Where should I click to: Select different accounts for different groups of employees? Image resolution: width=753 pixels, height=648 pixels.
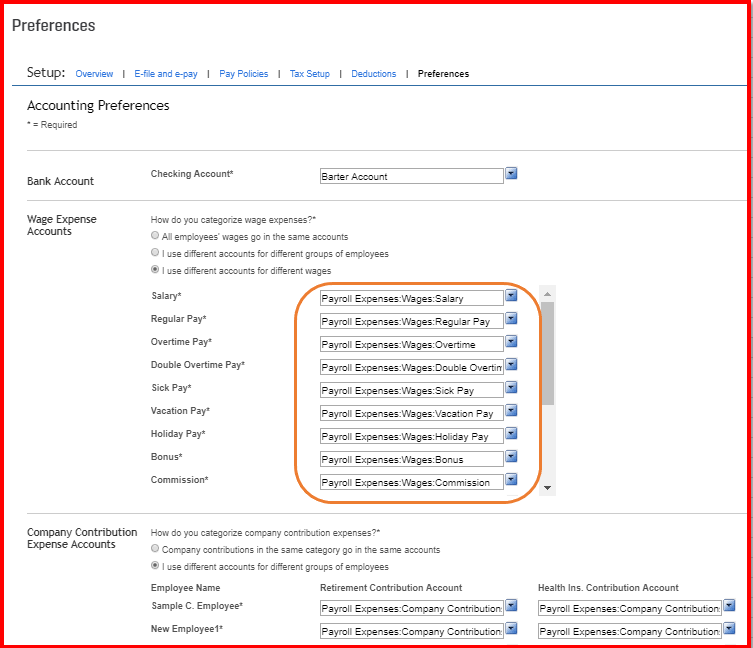(x=155, y=254)
